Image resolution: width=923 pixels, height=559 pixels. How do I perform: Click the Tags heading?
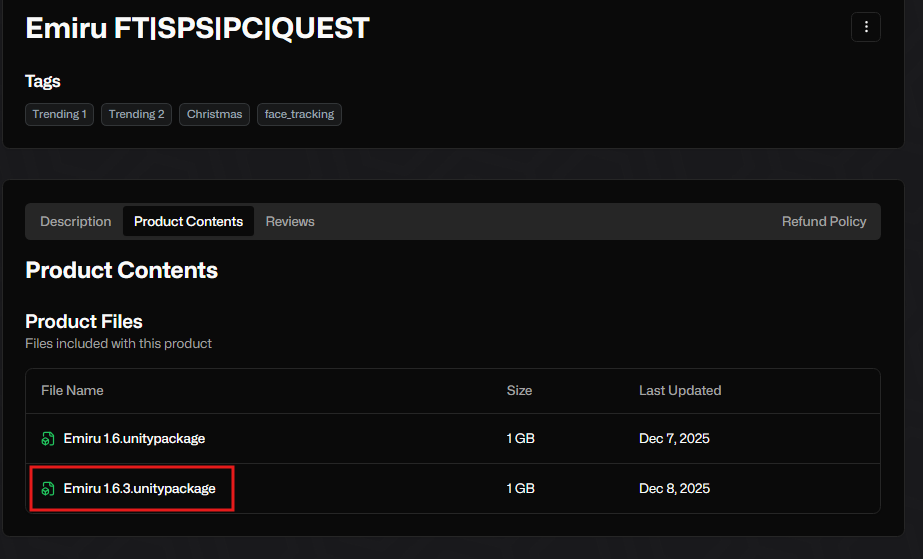42,81
